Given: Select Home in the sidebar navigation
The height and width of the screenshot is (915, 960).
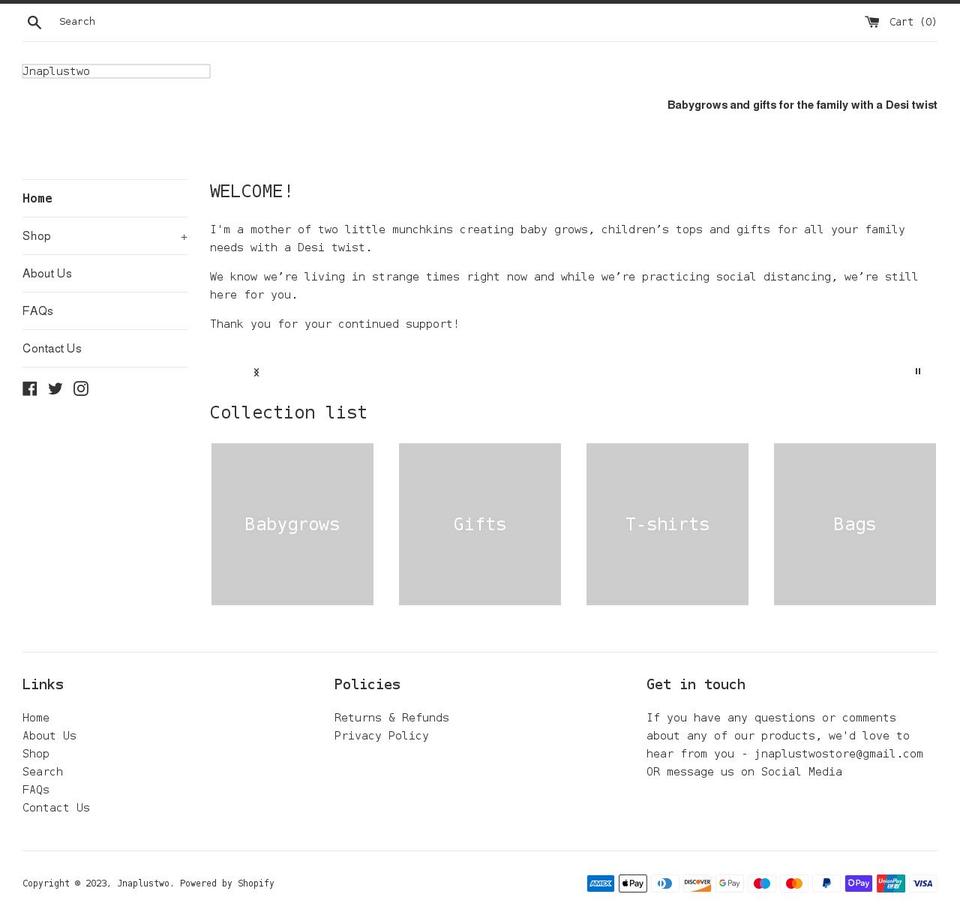Looking at the screenshot, I should (x=37, y=198).
